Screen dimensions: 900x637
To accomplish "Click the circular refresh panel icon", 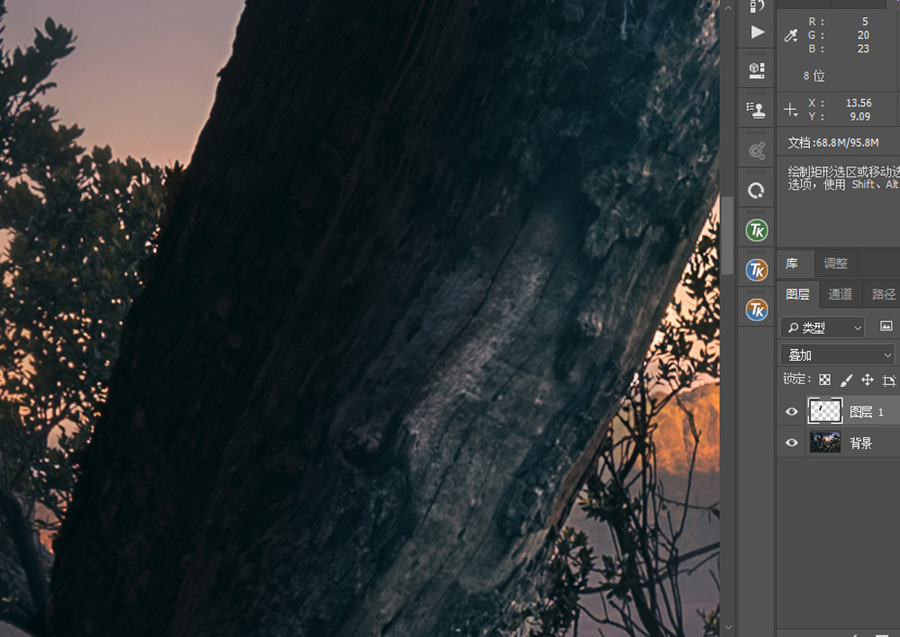I will click(757, 191).
